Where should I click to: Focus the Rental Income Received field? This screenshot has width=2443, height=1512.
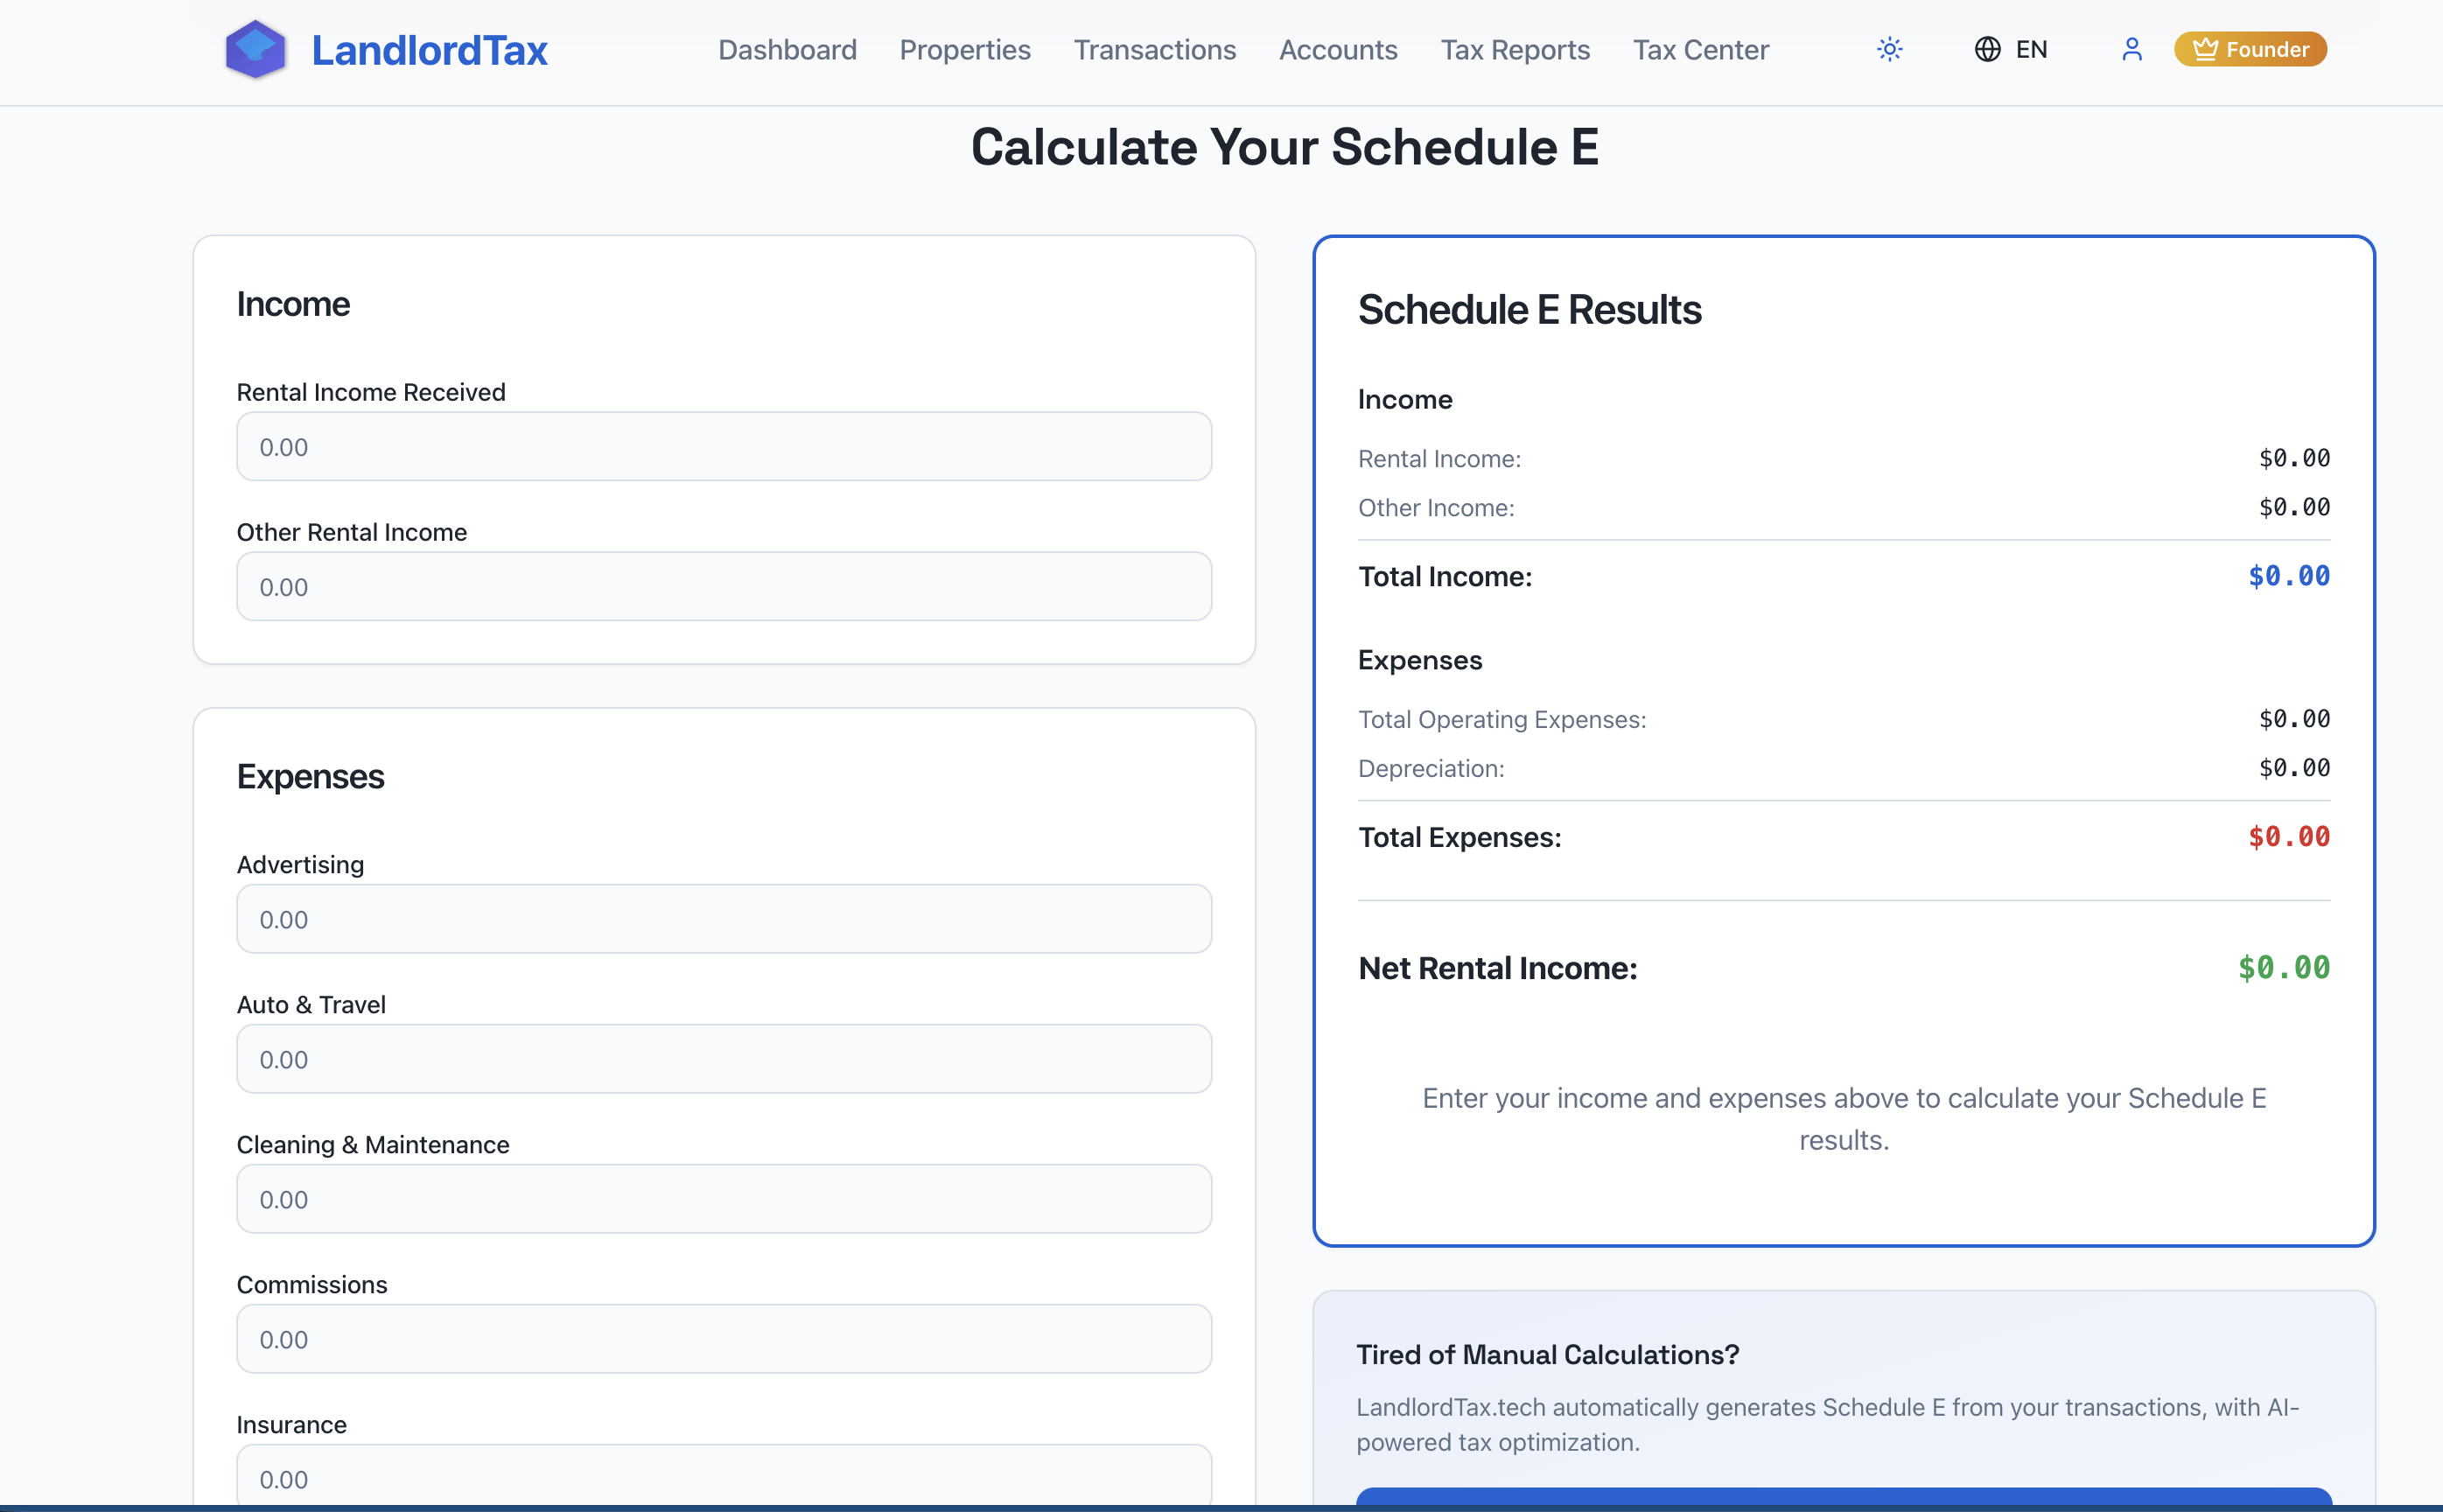(x=724, y=447)
